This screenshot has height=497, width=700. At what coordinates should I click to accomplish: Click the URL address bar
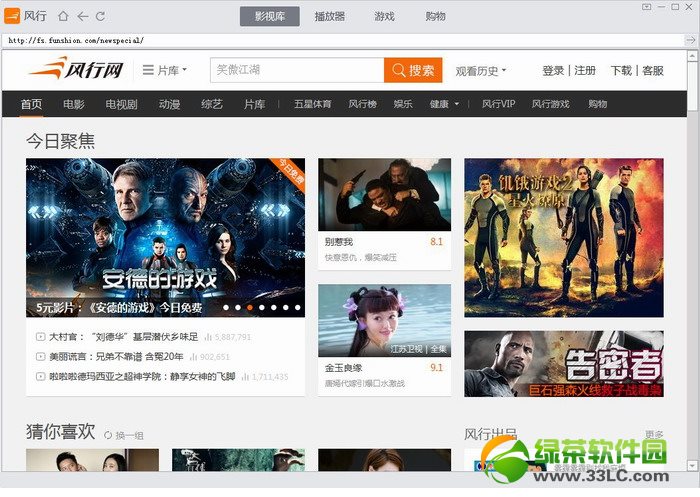(x=343, y=40)
